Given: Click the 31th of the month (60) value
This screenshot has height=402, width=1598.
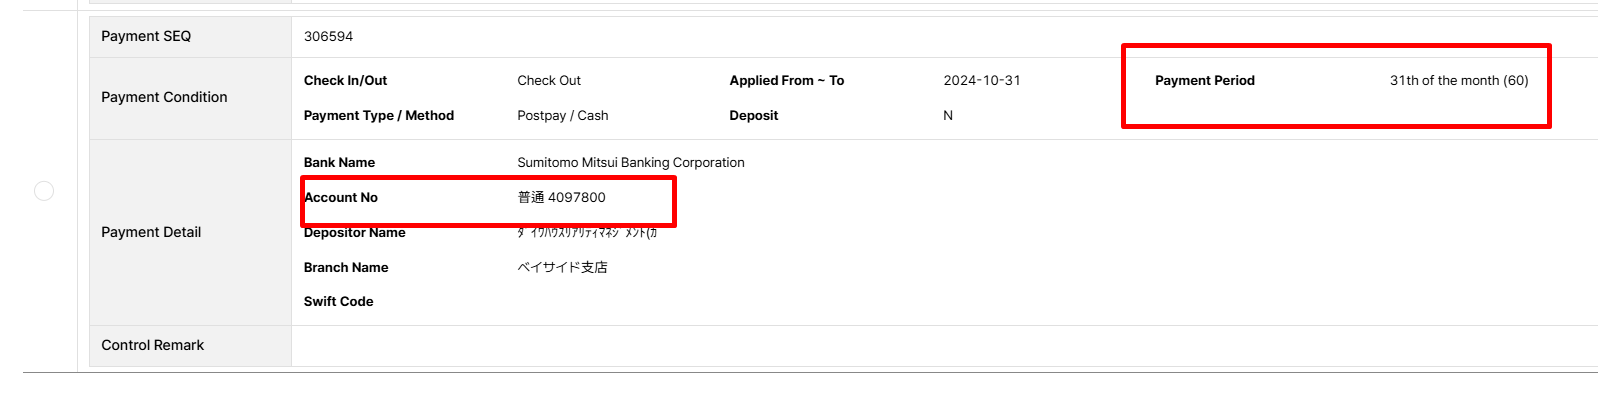Looking at the screenshot, I should tap(1458, 80).
